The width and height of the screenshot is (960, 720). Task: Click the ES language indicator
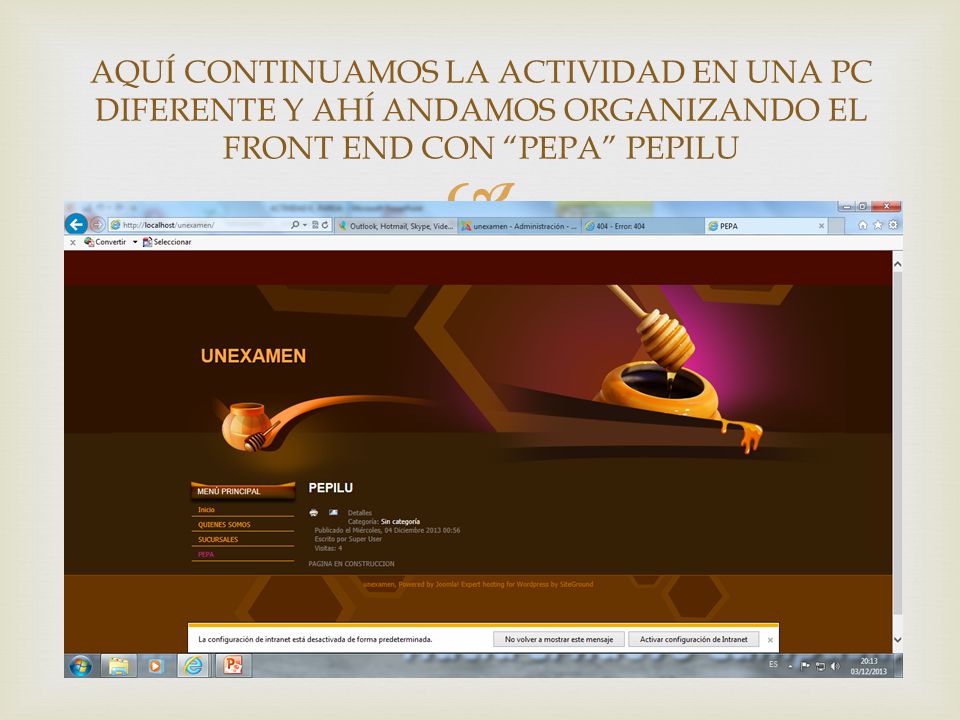[773, 664]
